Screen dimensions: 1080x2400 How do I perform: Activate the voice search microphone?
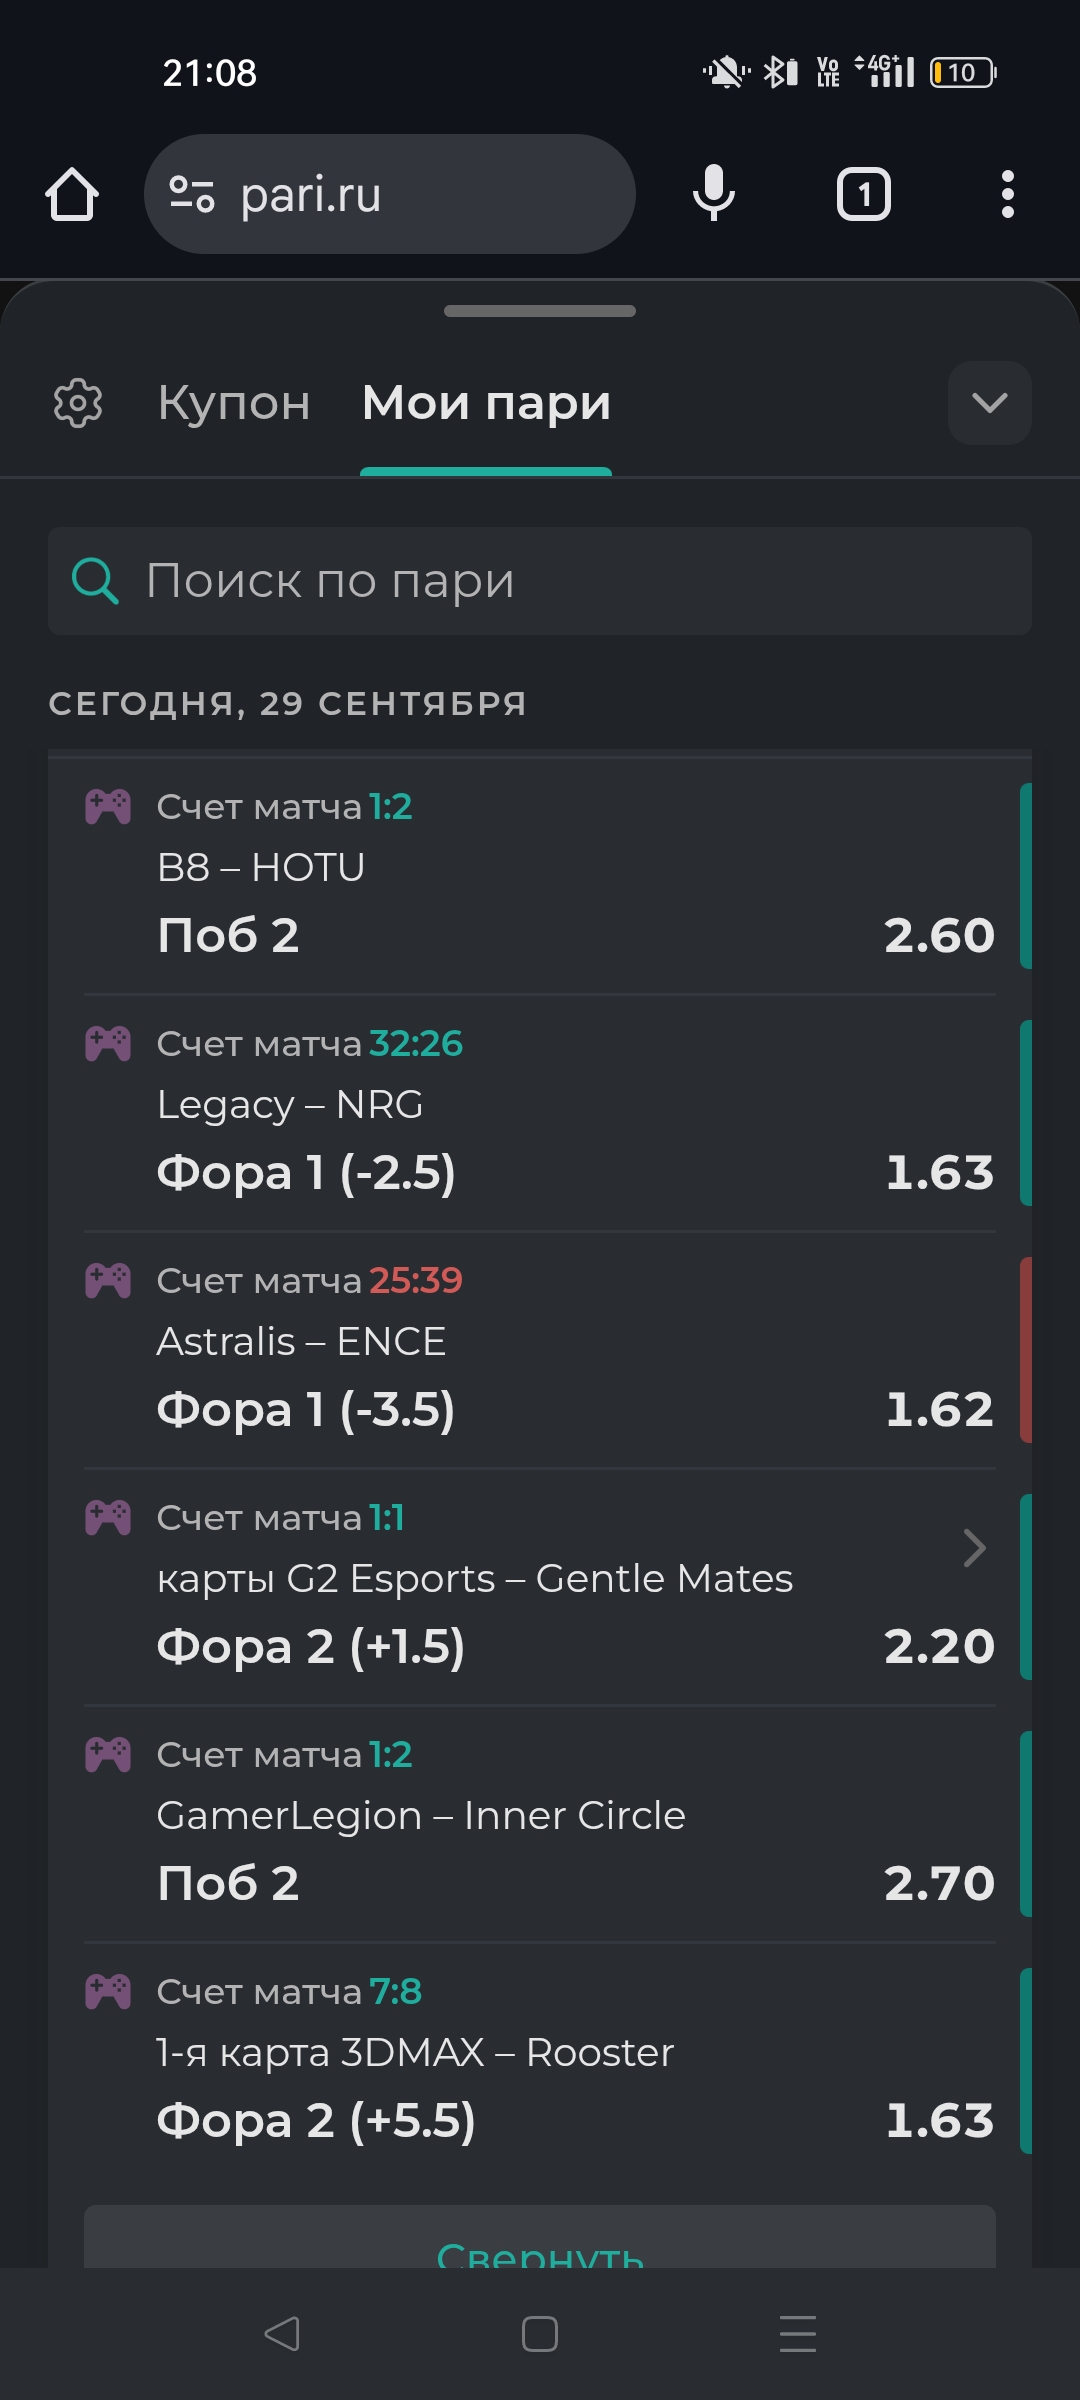click(x=714, y=194)
